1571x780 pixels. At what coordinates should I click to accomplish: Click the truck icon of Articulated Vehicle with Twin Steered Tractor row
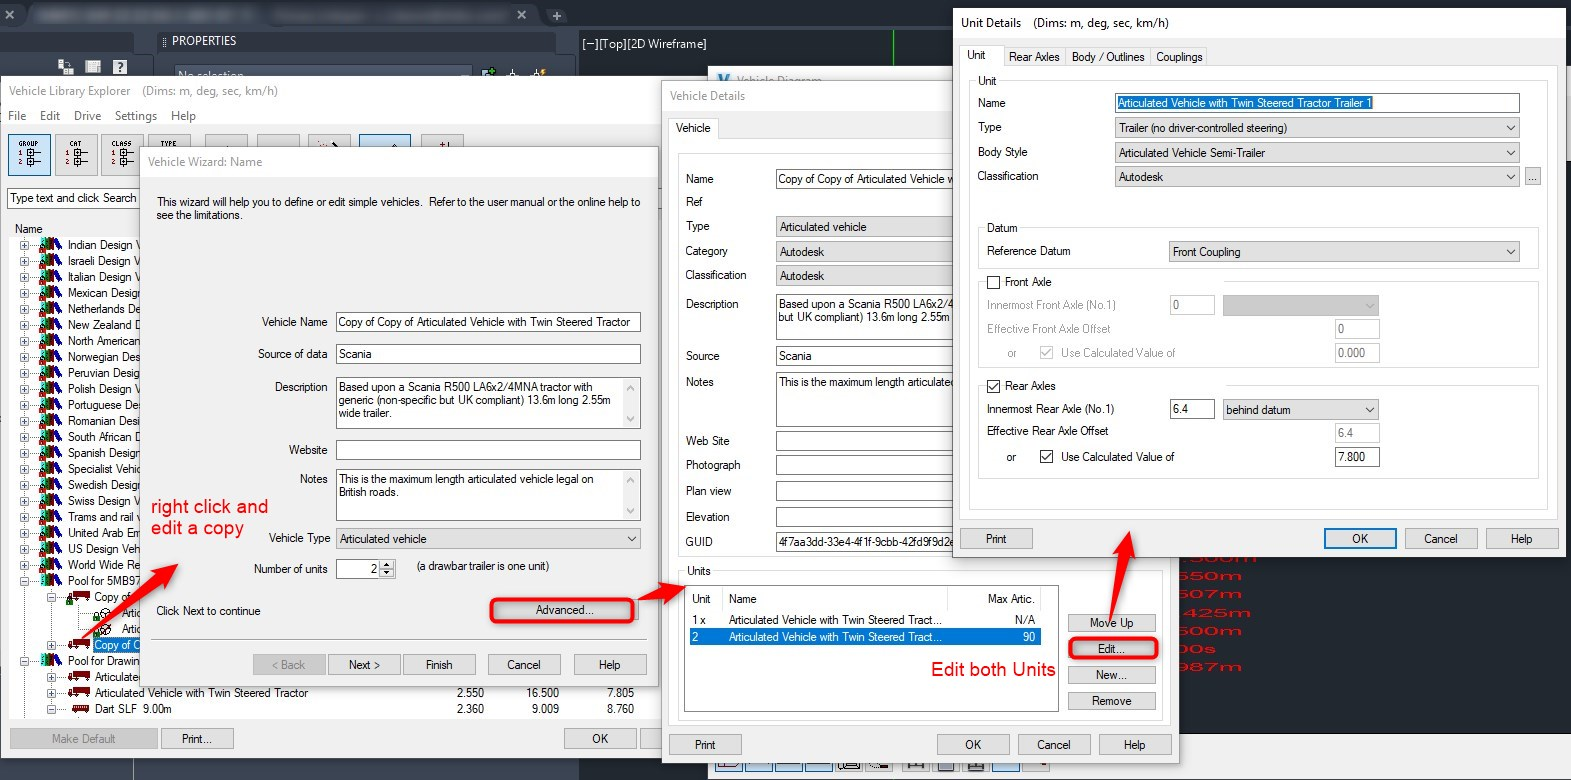(80, 693)
